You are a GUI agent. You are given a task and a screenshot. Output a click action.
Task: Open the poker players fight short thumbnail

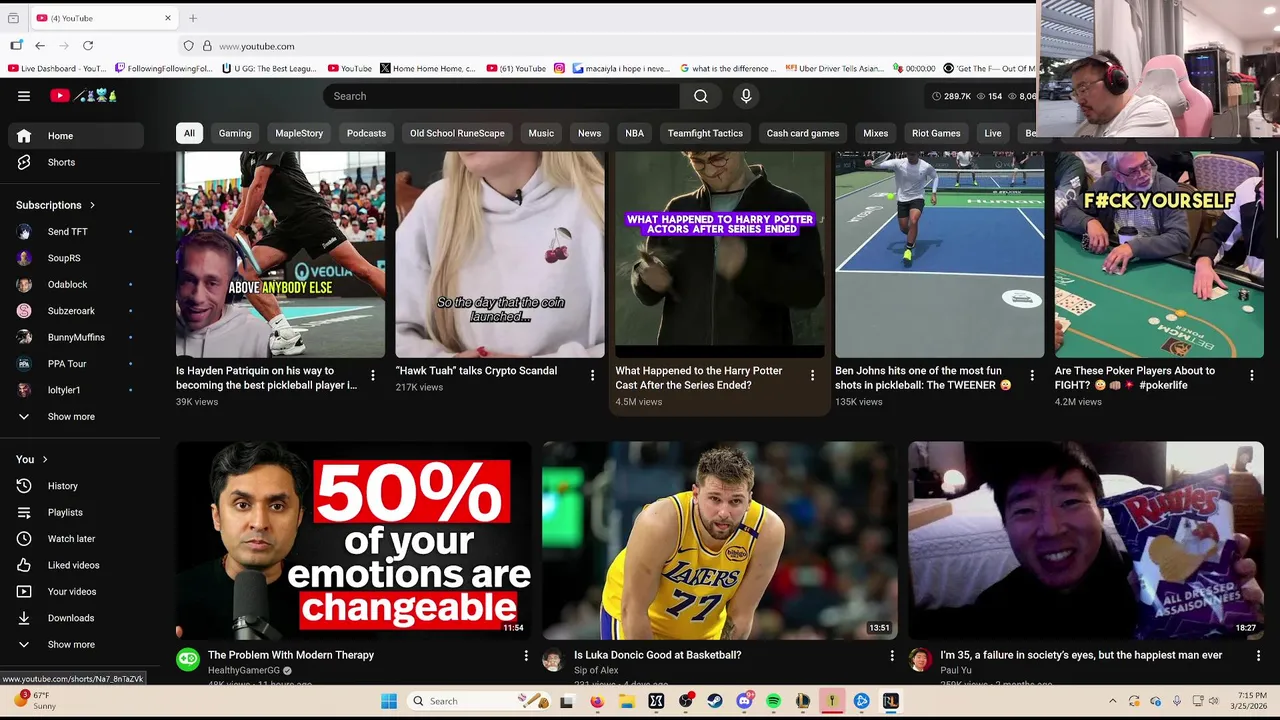coord(1159,255)
